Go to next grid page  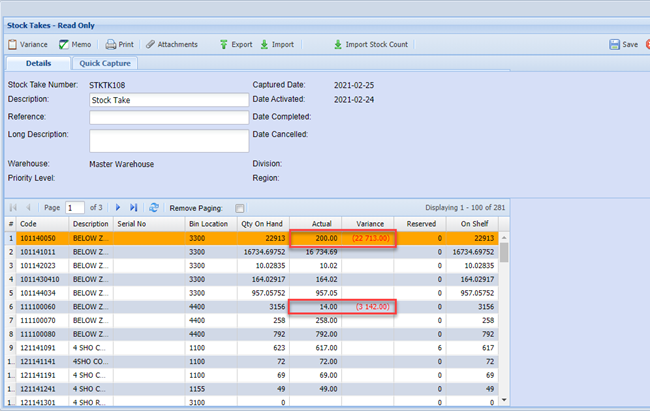click(x=118, y=207)
